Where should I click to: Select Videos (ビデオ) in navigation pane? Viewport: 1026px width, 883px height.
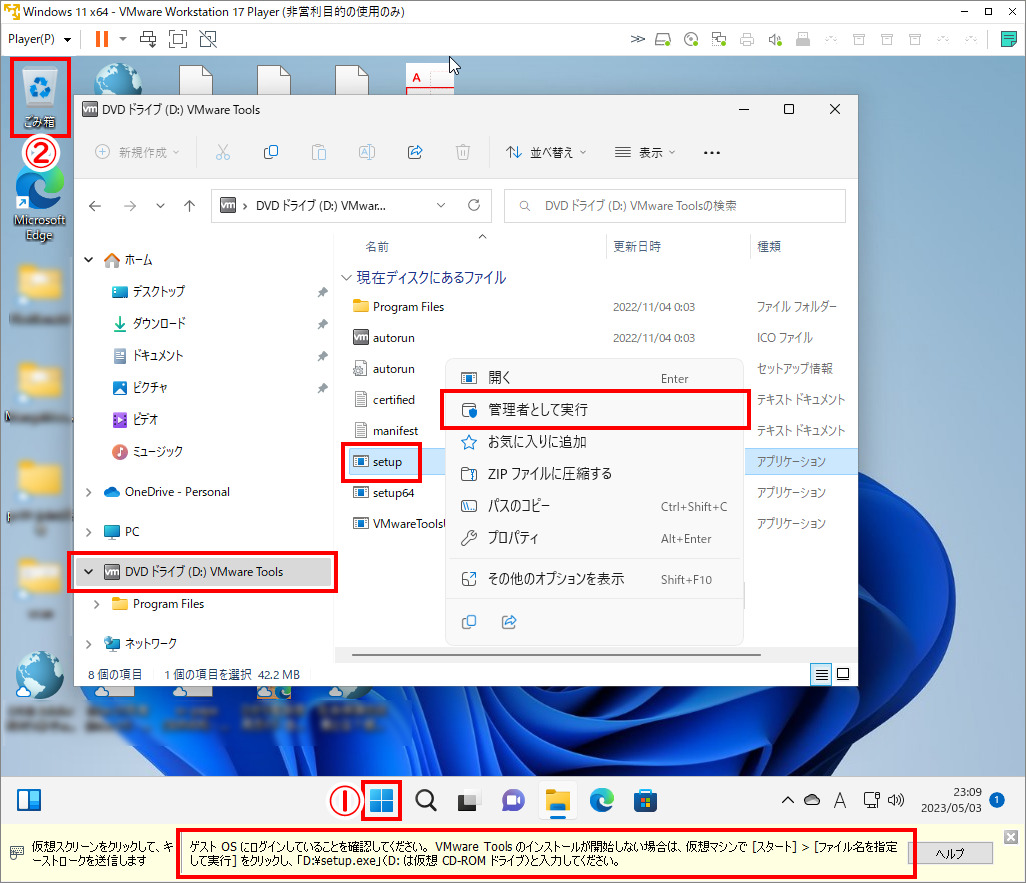145,420
